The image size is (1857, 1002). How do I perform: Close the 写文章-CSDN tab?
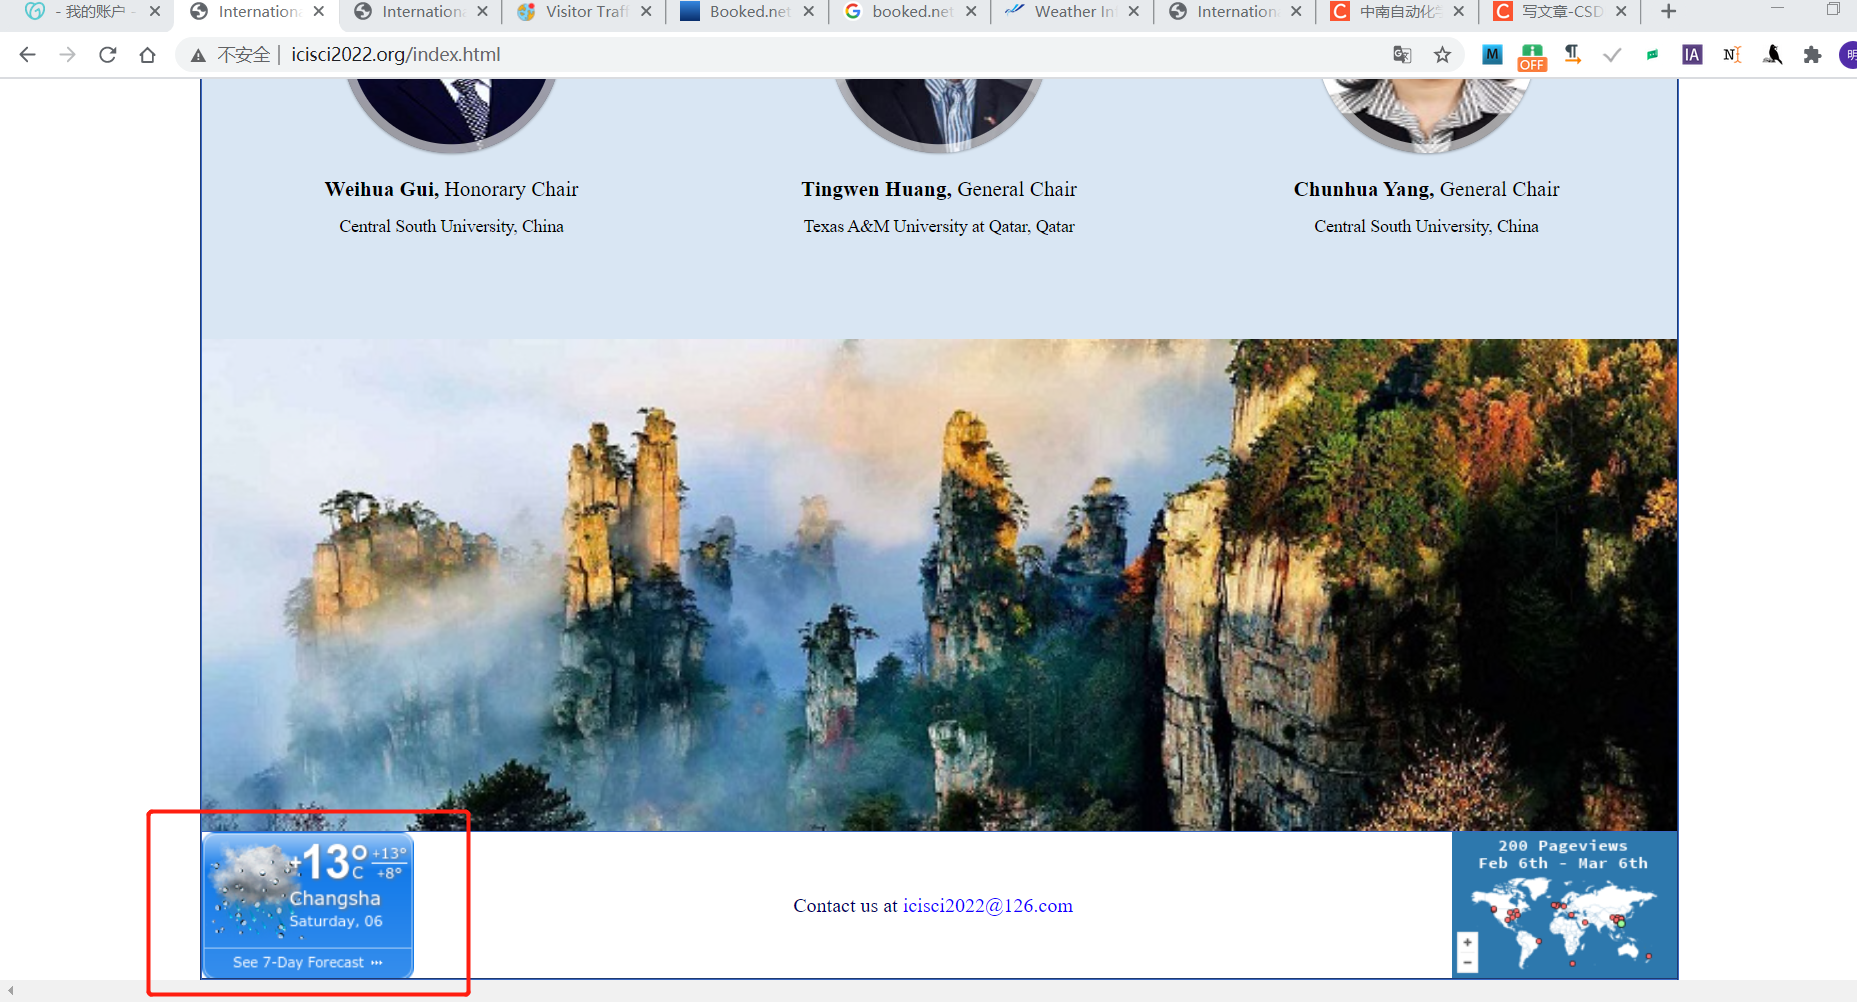tap(1621, 11)
